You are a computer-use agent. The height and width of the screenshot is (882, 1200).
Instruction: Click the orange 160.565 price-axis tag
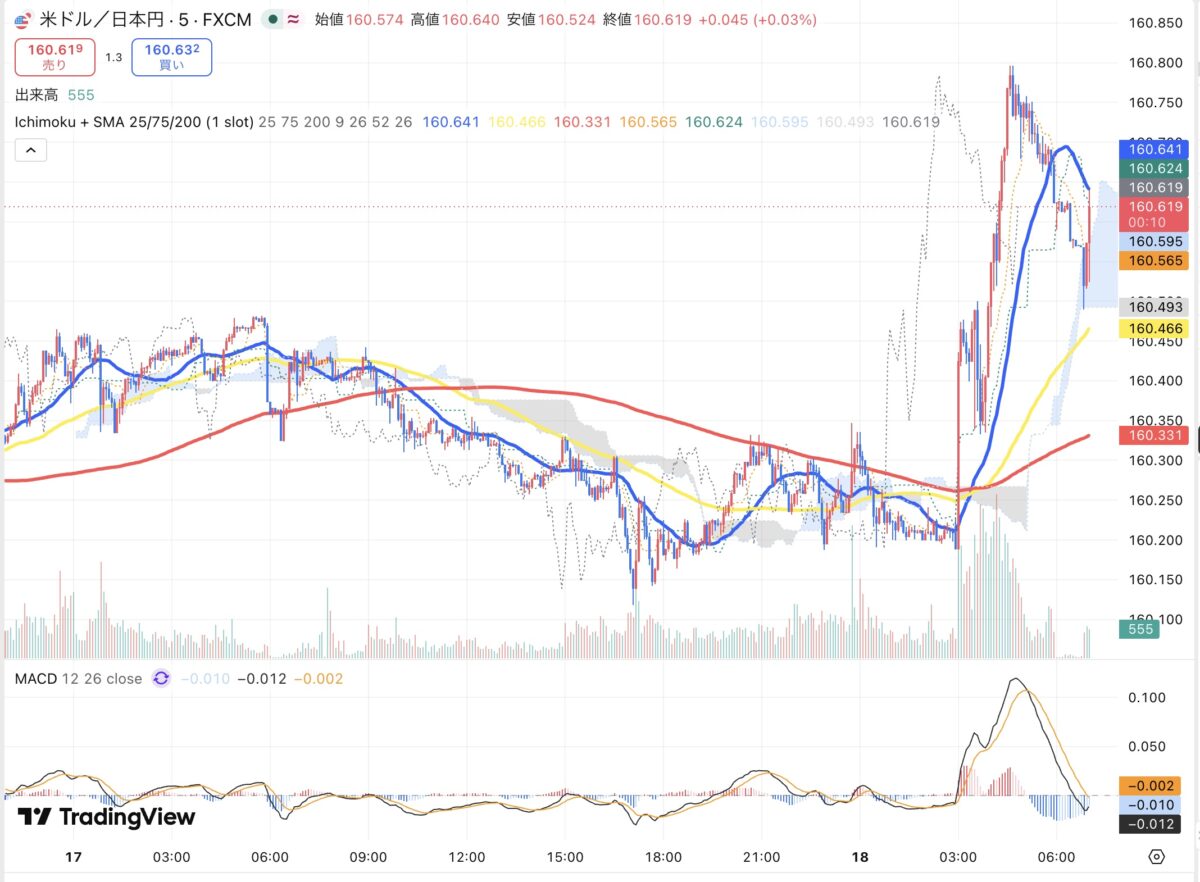tap(1156, 260)
